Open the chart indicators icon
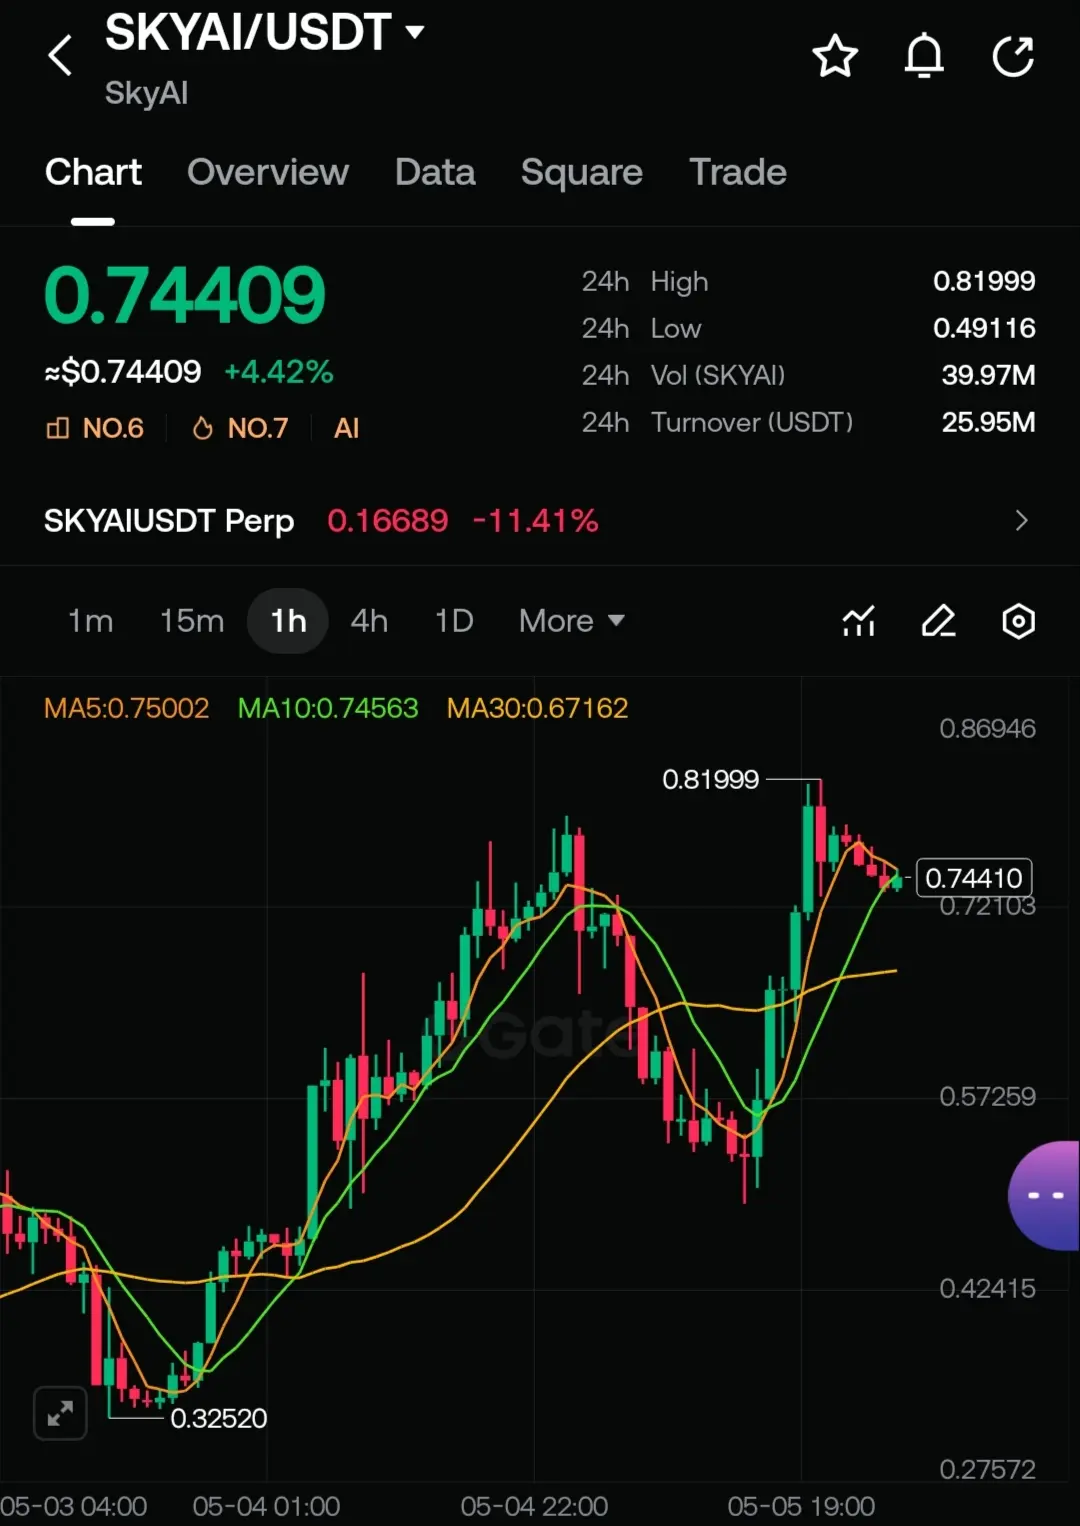 (858, 621)
